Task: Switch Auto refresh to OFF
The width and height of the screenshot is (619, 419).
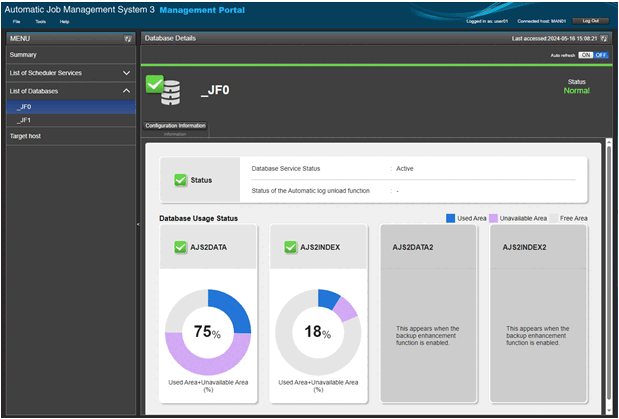Action: [601, 55]
